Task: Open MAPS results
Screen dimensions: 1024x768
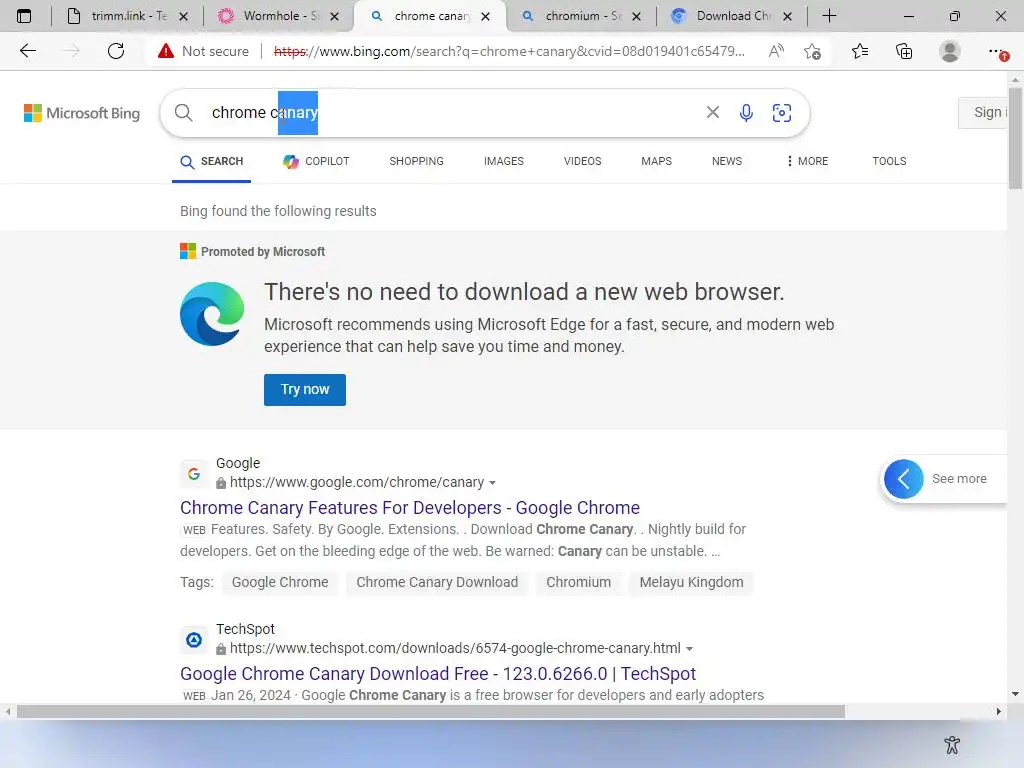Action: (x=656, y=161)
